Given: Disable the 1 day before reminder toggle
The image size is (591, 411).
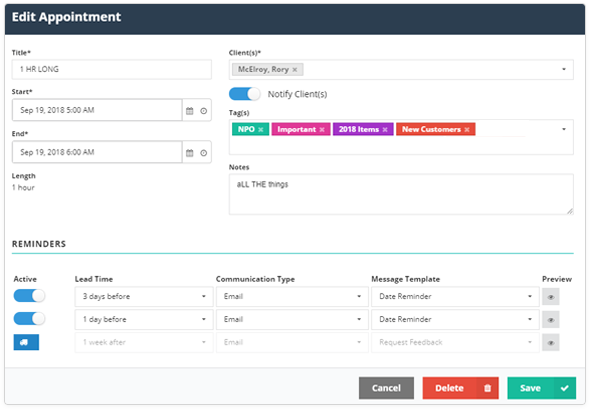Looking at the screenshot, I should point(29,319).
